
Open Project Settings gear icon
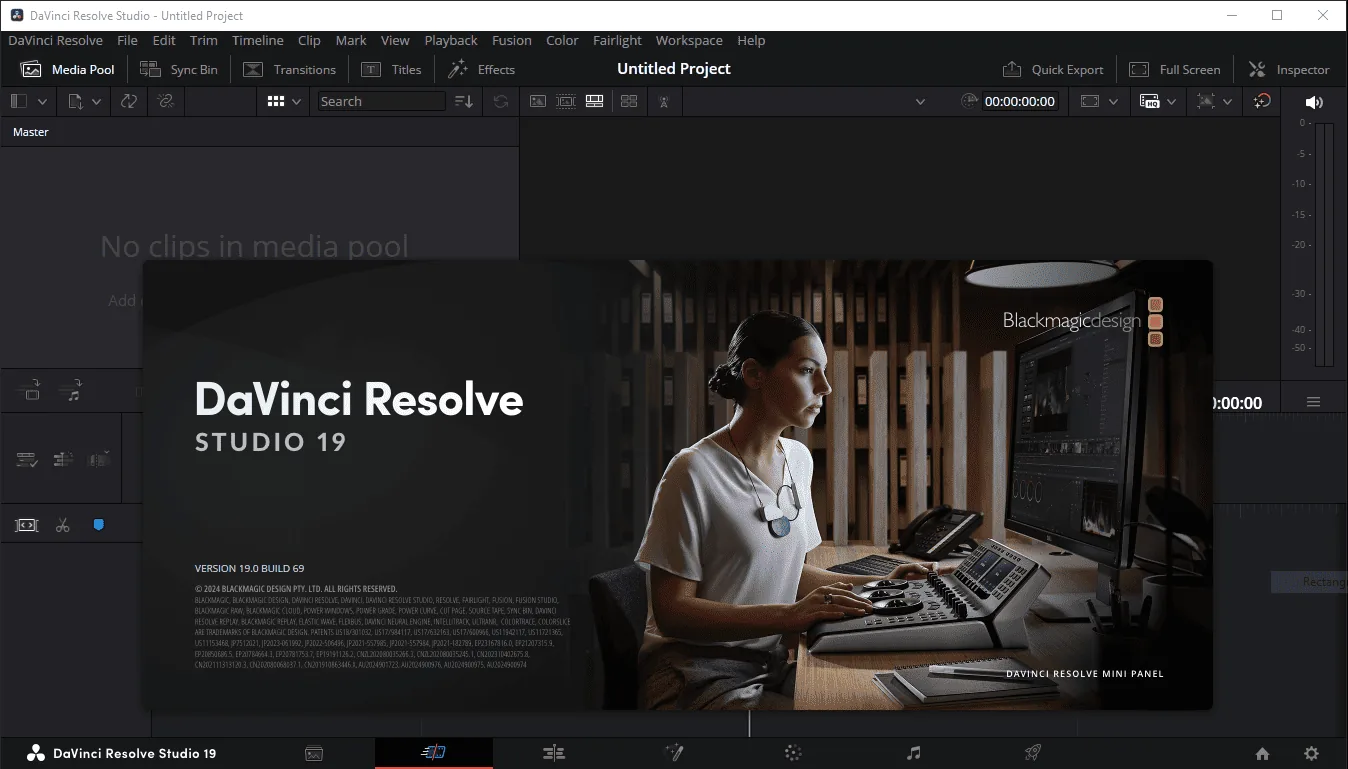[x=1312, y=754]
